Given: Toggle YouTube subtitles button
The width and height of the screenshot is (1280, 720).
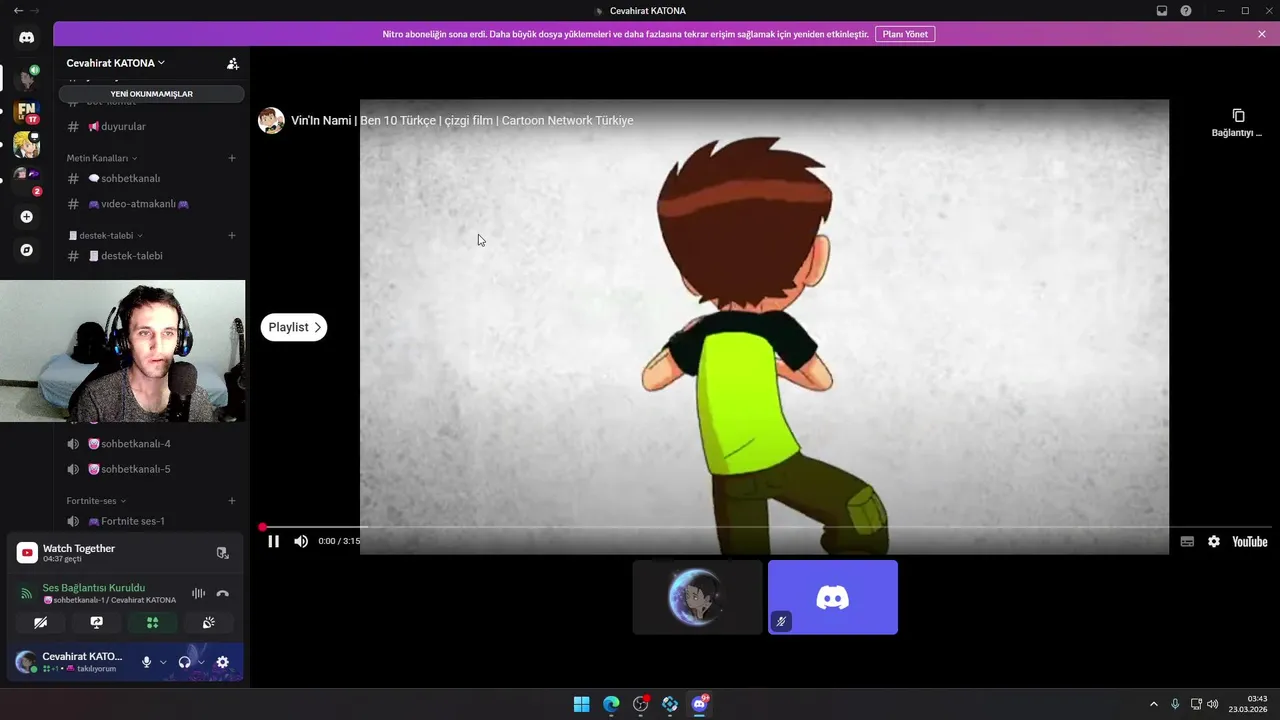Looking at the screenshot, I should (x=1187, y=541).
